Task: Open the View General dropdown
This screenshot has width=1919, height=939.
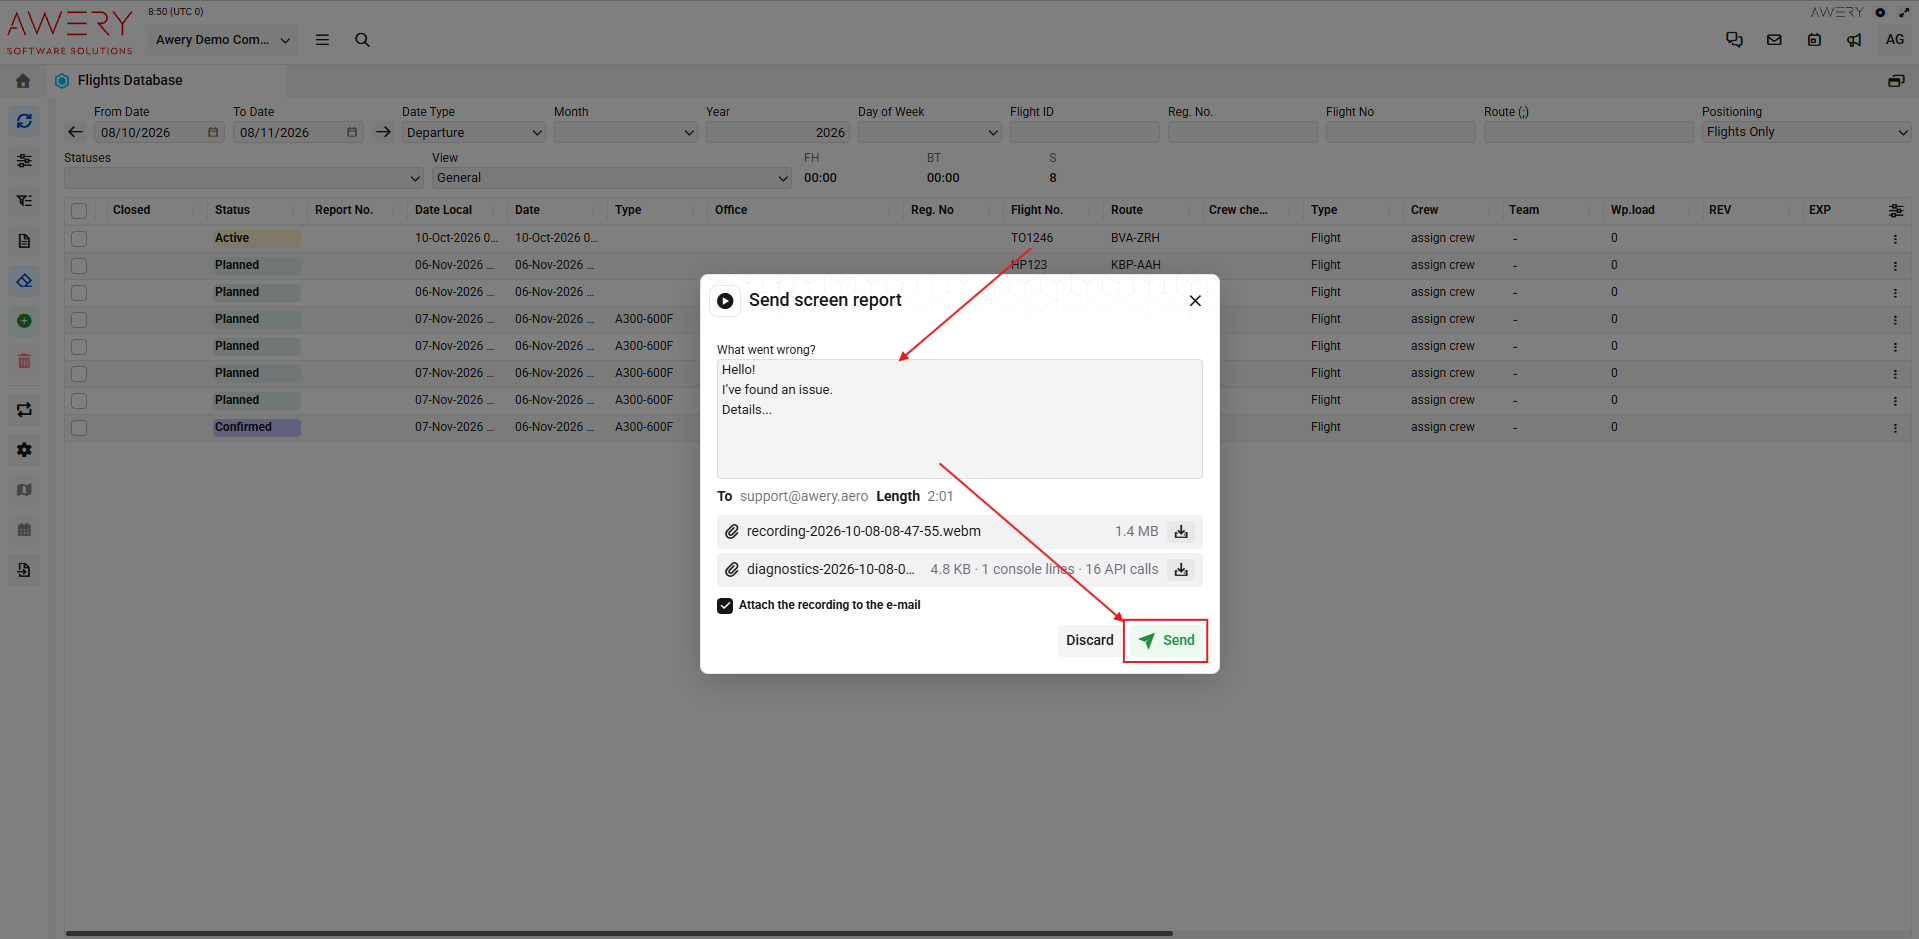Action: click(x=612, y=178)
